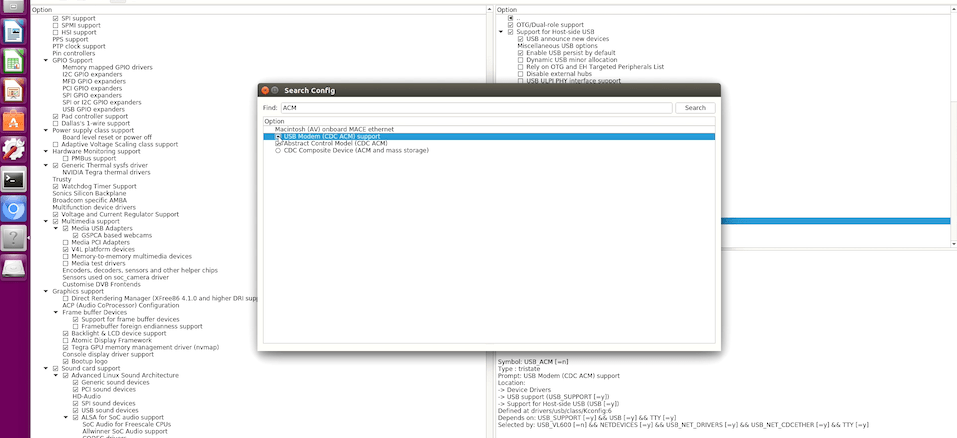Collapse the Graphics support tree node
The image size is (957, 438).
(x=46, y=292)
